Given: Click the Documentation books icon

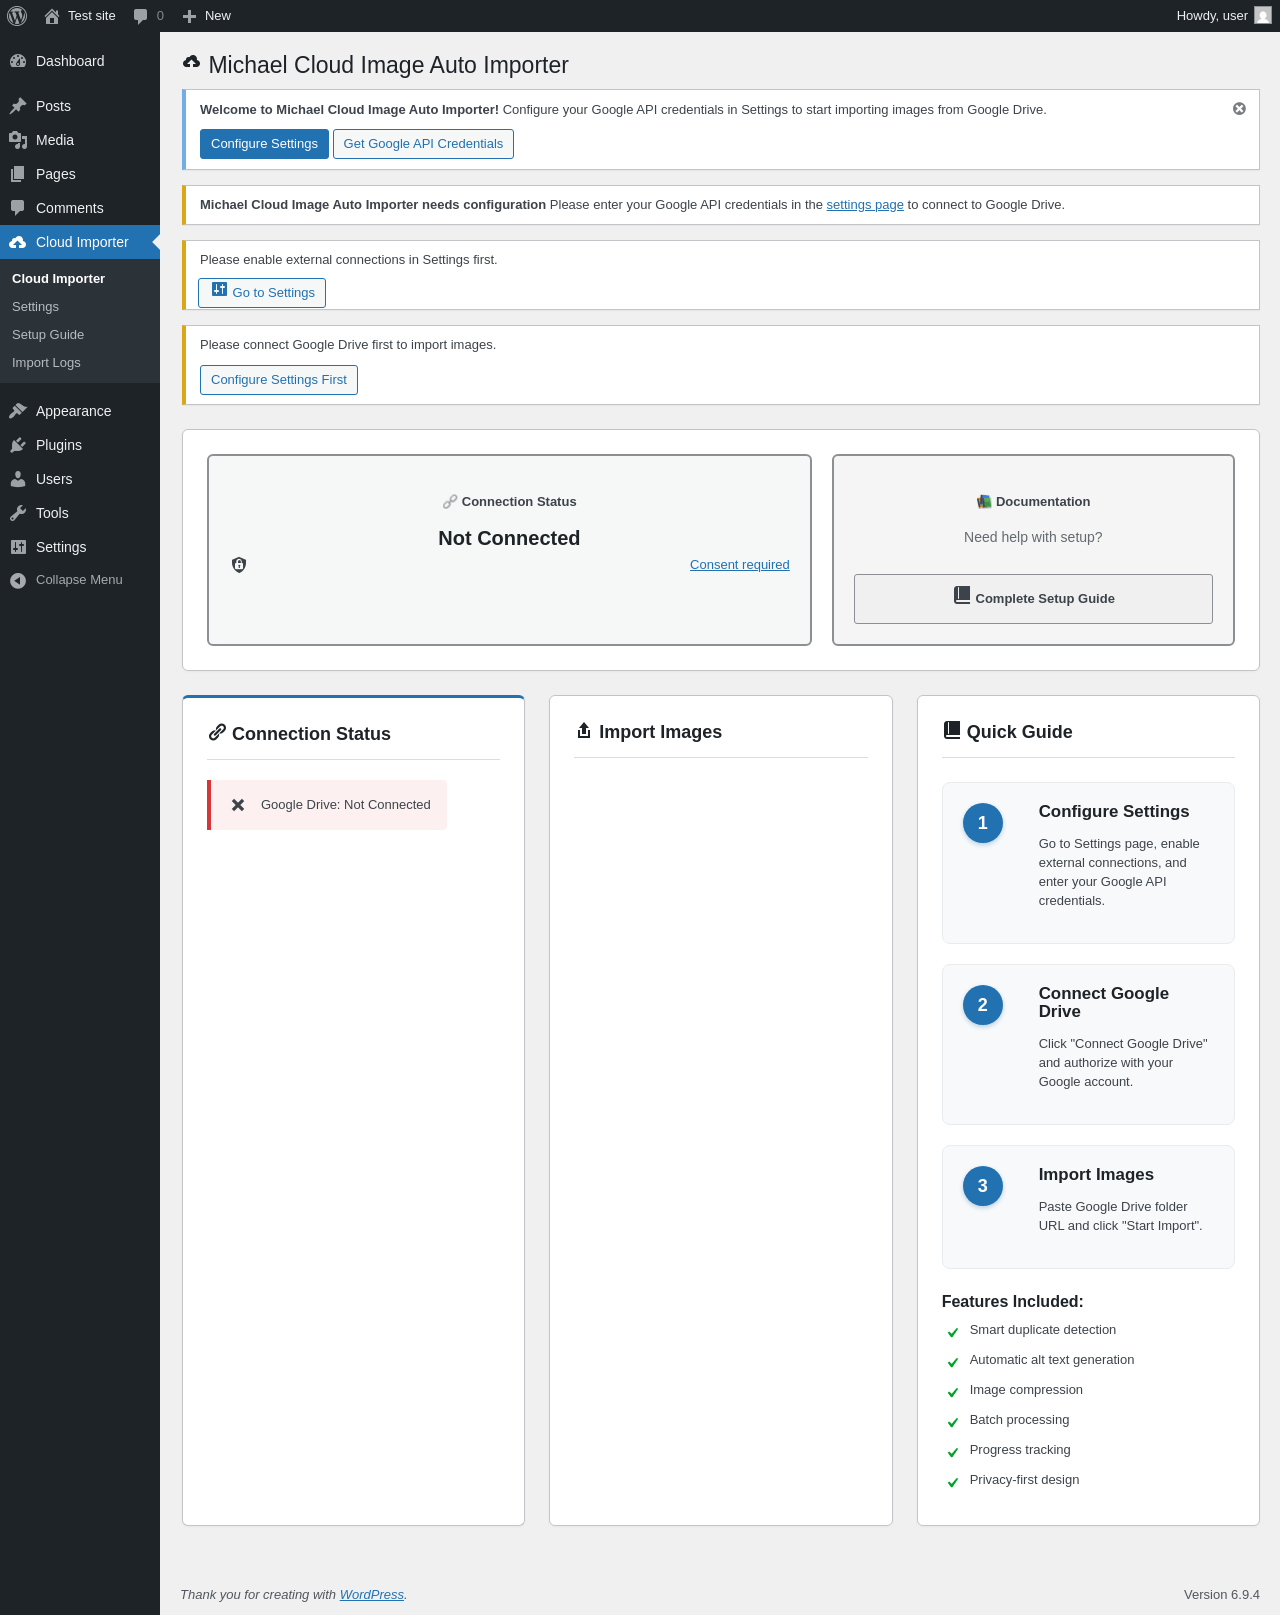Looking at the screenshot, I should 984,502.
